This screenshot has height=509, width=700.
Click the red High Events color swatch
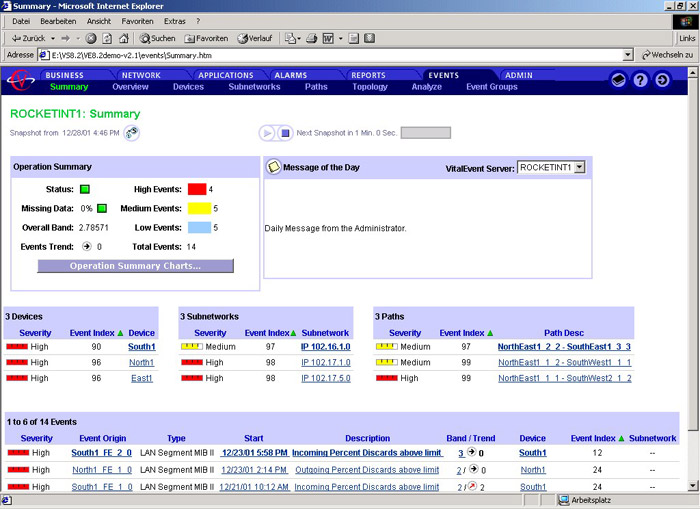pyautogui.click(x=197, y=189)
